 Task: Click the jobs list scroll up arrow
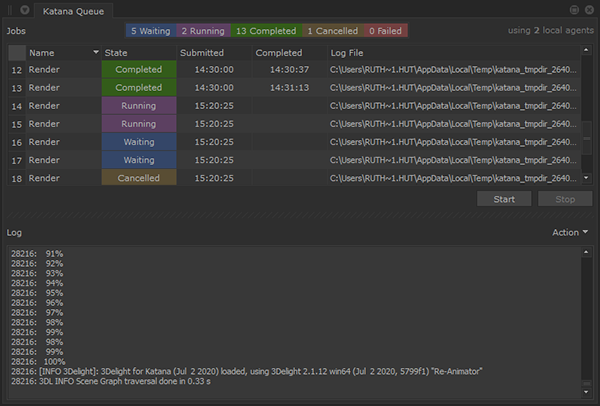click(x=587, y=50)
